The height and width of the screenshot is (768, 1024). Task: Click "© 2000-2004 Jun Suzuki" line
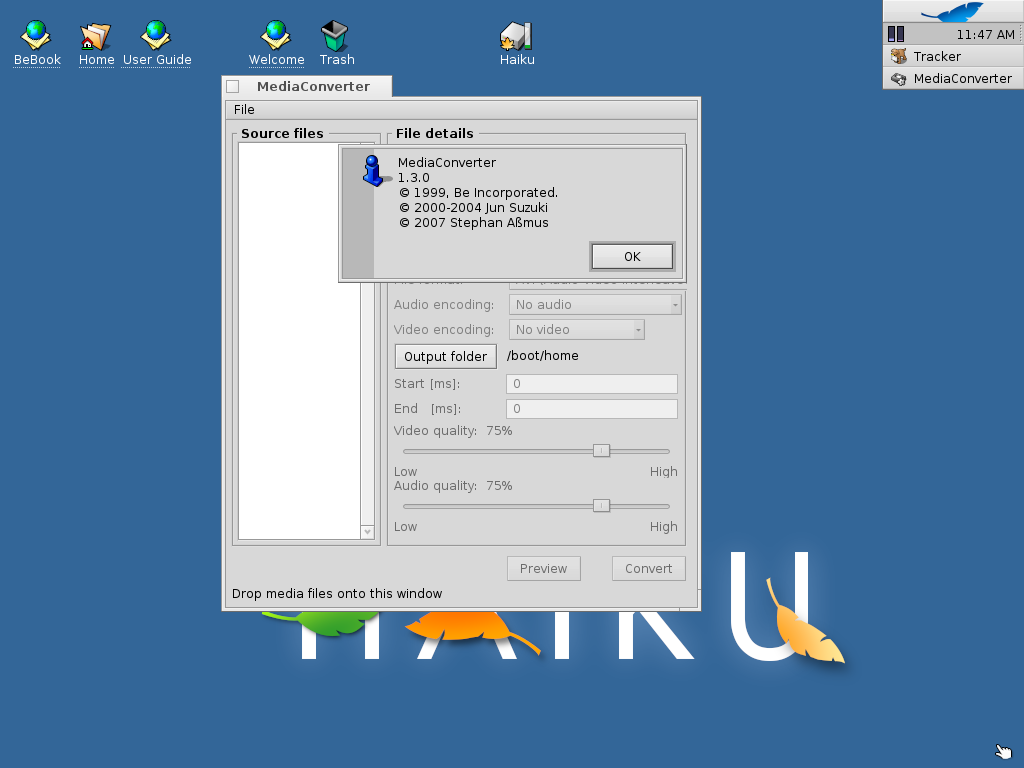click(x=473, y=208)
